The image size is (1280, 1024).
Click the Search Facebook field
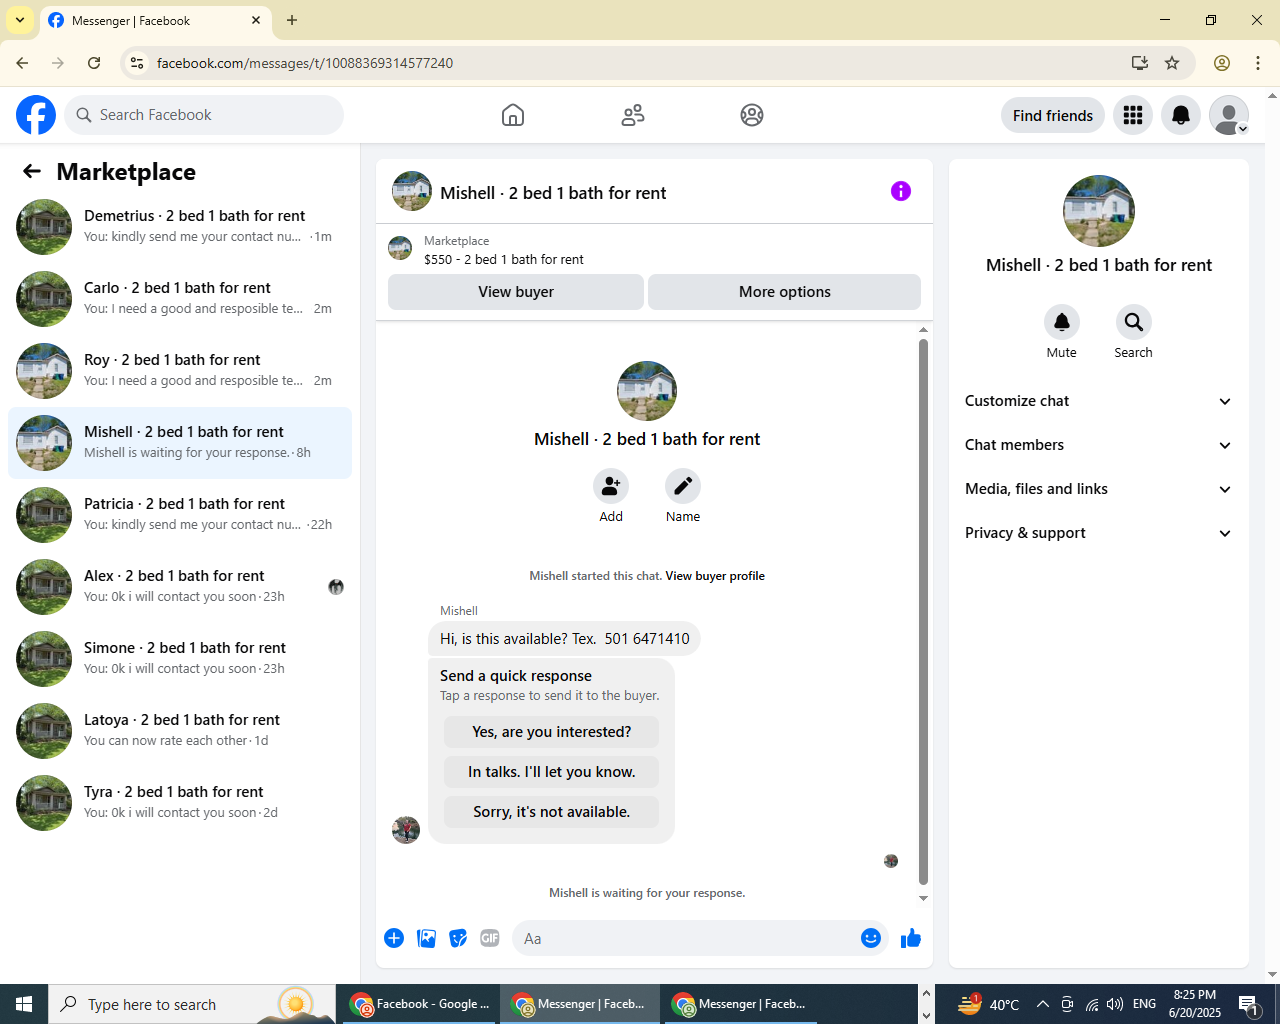point(204,115)
